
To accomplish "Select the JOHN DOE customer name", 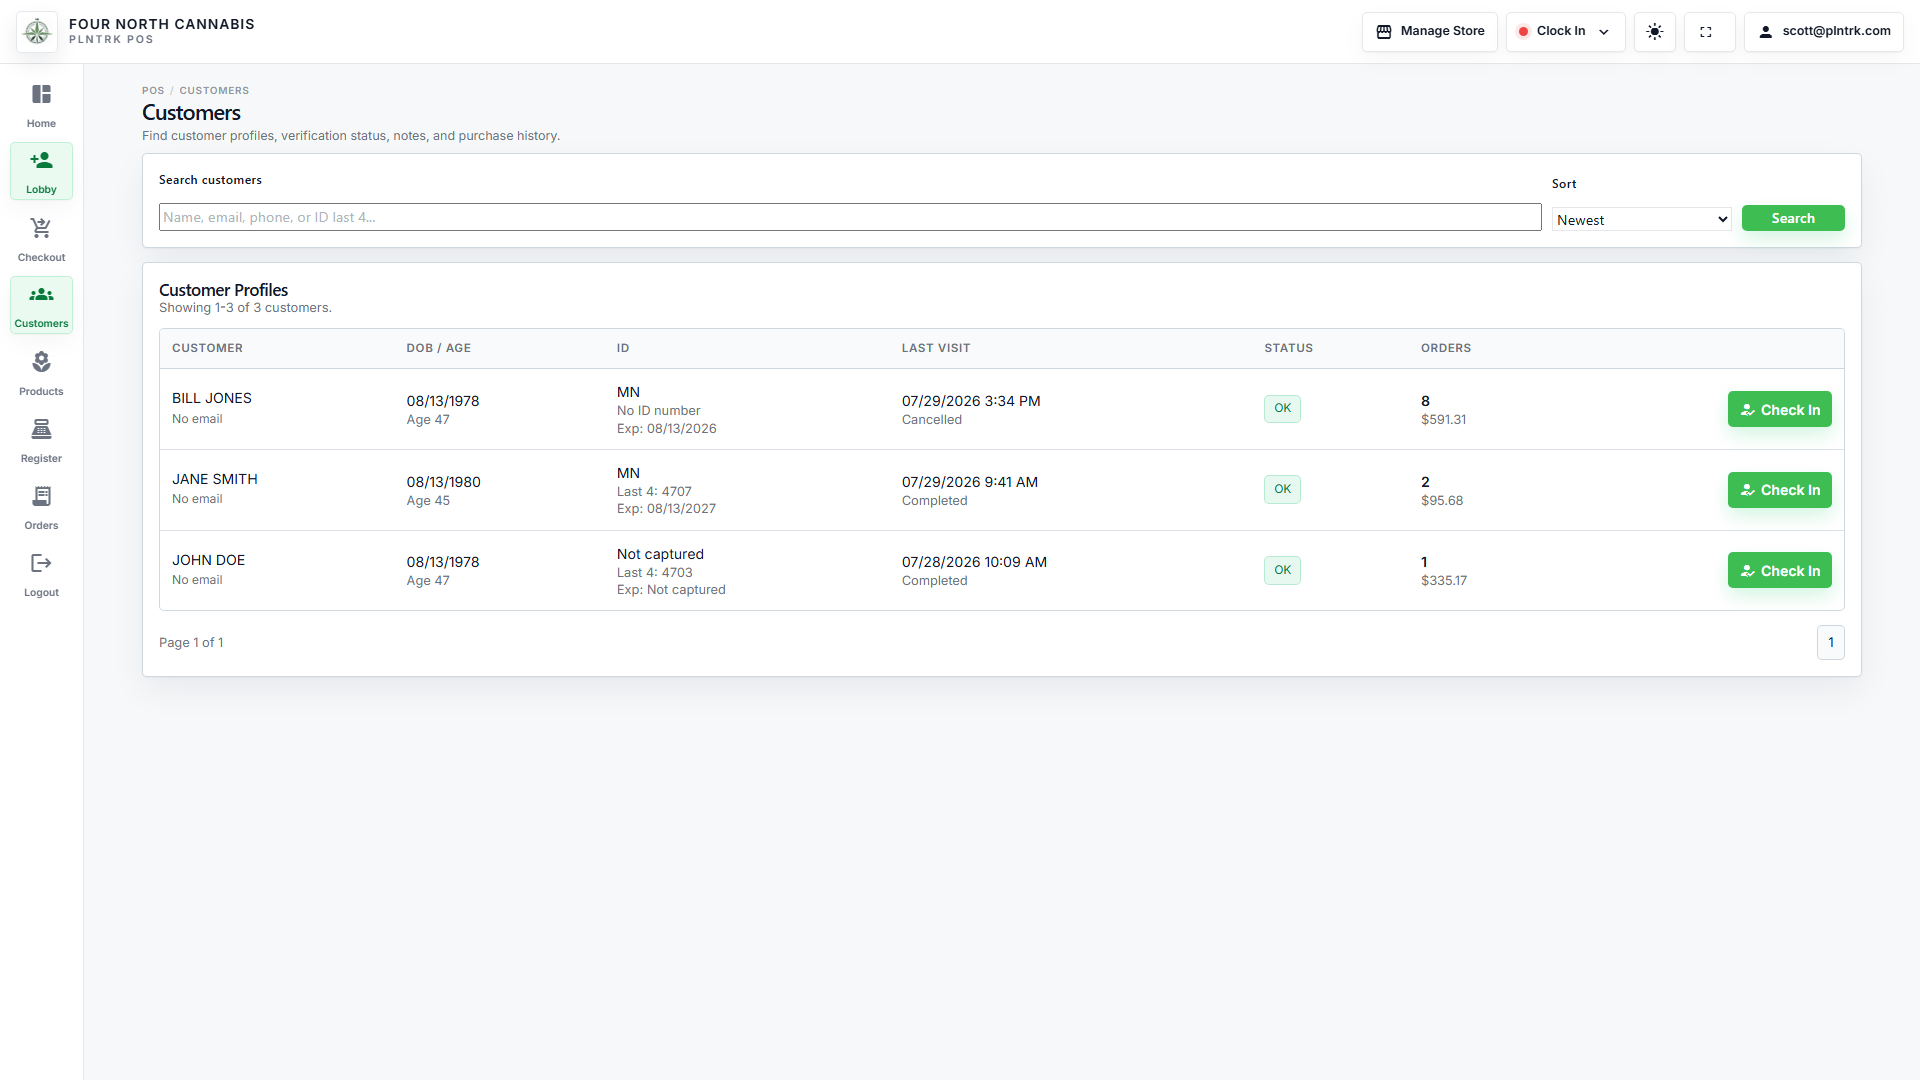I will click(208, 560).
